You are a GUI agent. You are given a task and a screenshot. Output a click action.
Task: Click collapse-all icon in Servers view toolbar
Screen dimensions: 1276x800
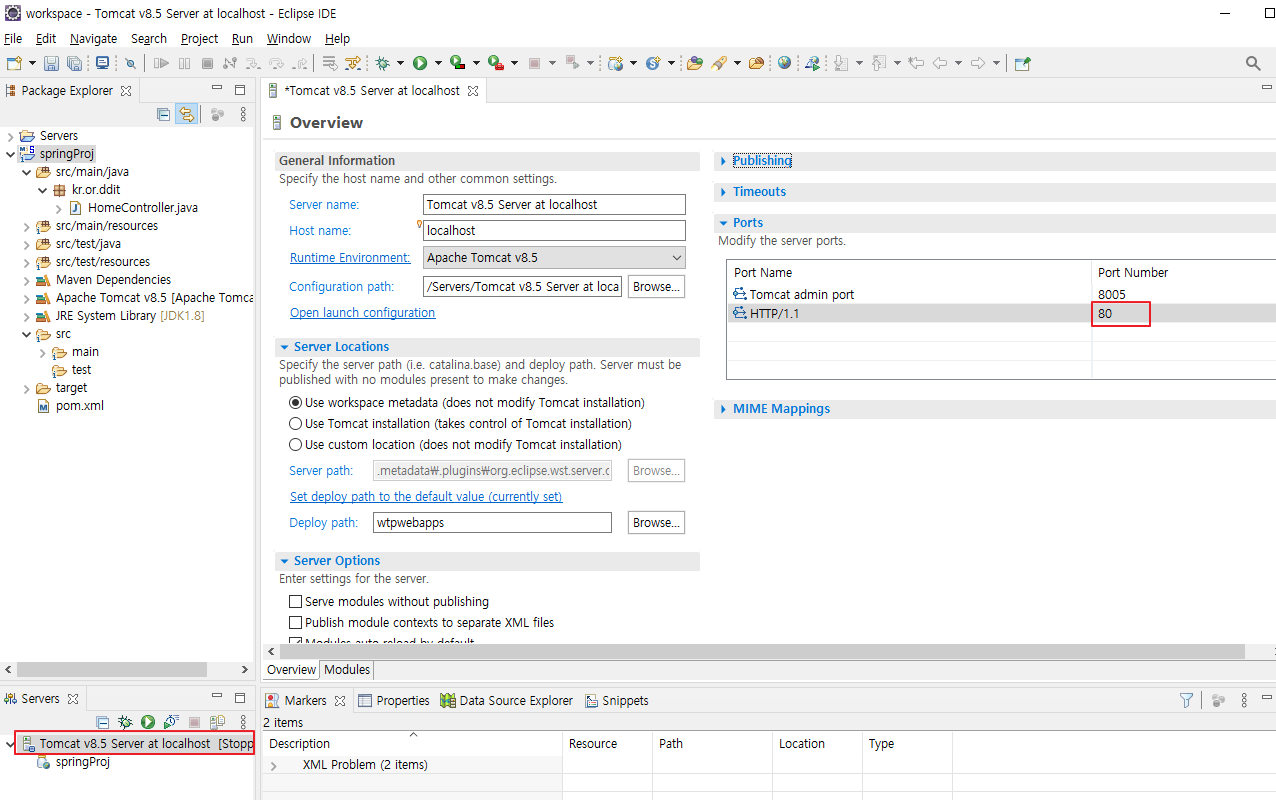click(x=102, y=722)
